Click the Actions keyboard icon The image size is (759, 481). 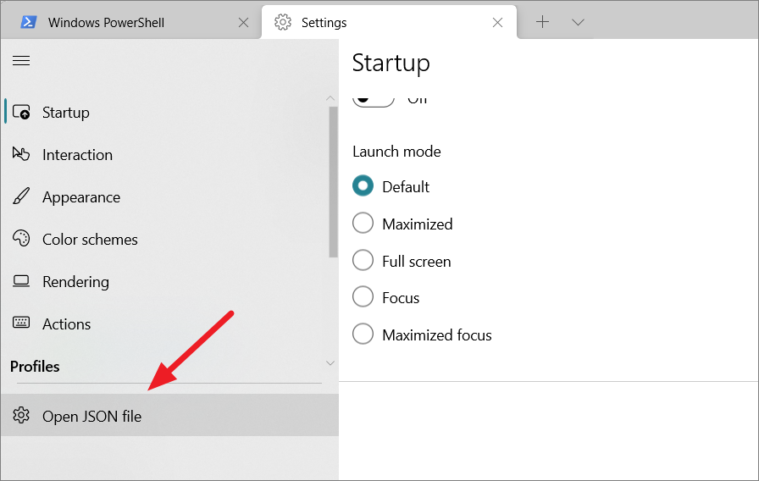21,323
